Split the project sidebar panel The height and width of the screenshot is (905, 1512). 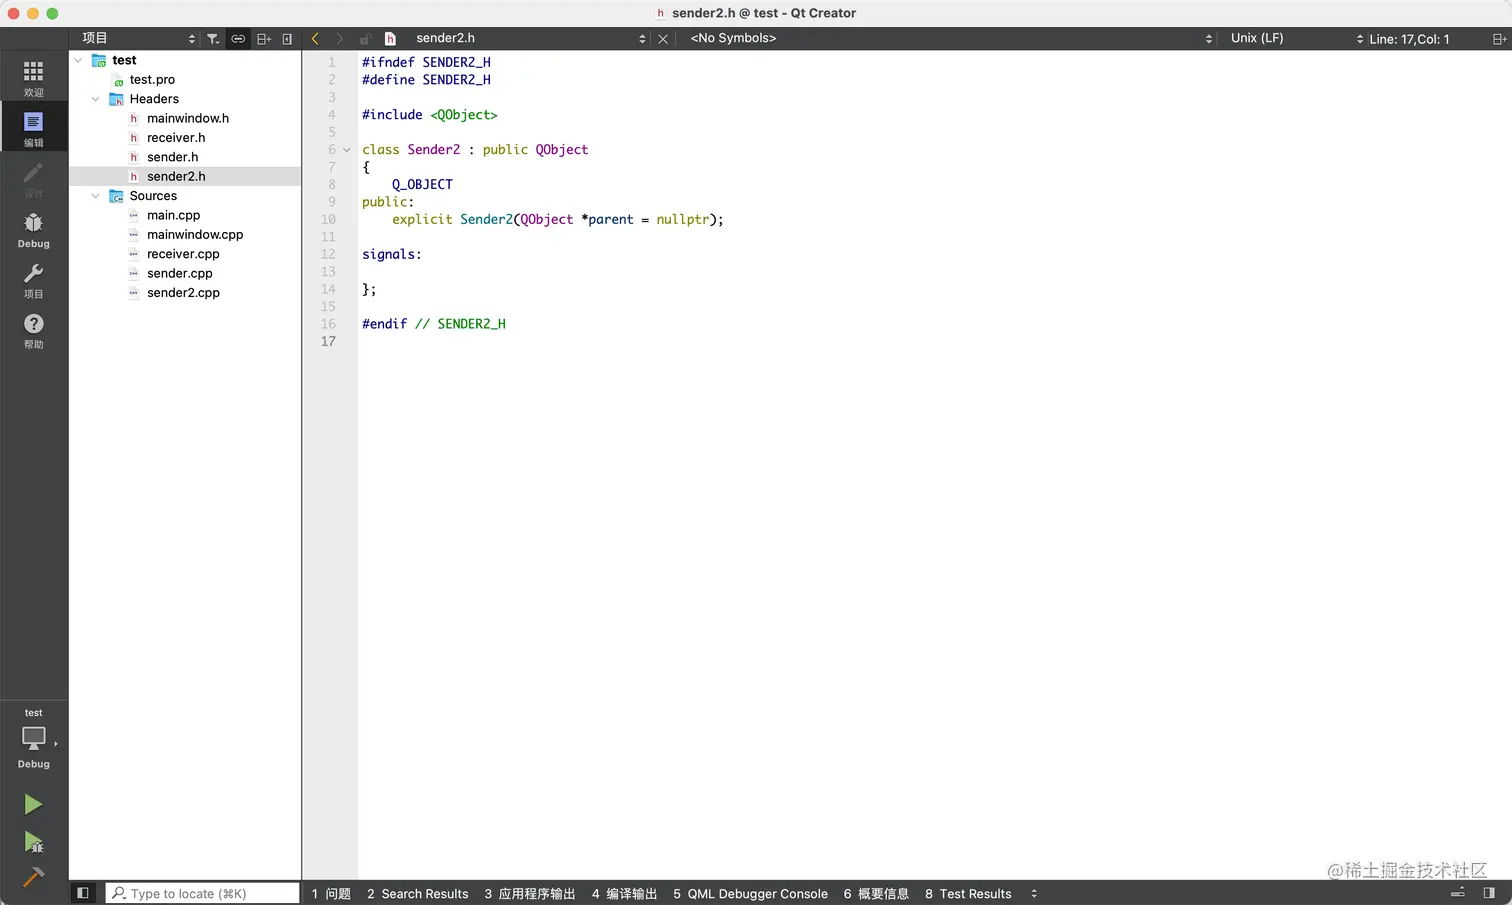(264, 39)
